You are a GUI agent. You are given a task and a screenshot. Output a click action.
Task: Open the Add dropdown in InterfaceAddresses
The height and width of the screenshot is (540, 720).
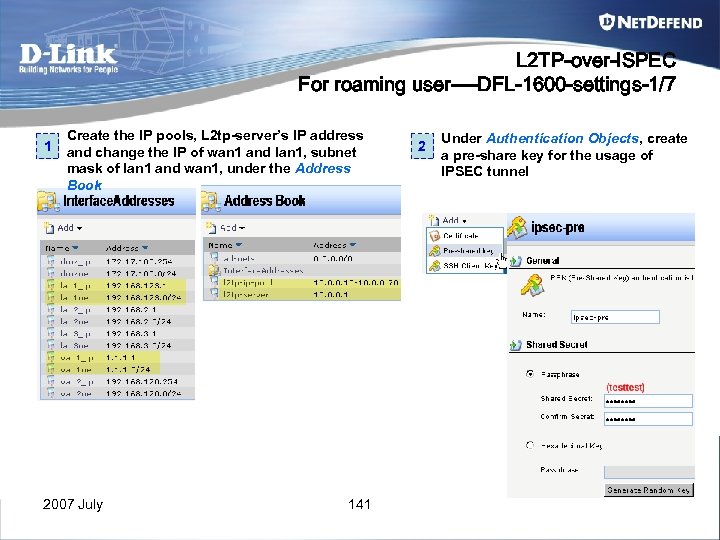pos(63,228)
